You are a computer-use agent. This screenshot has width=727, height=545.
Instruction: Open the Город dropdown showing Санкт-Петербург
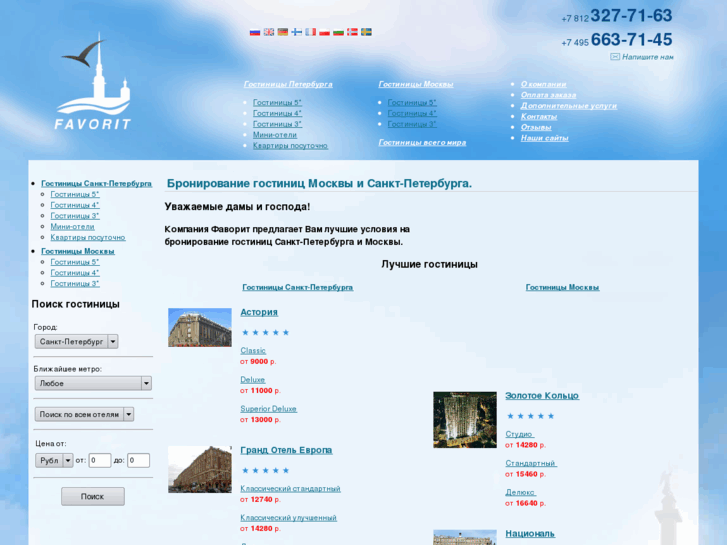coord(77,341)
